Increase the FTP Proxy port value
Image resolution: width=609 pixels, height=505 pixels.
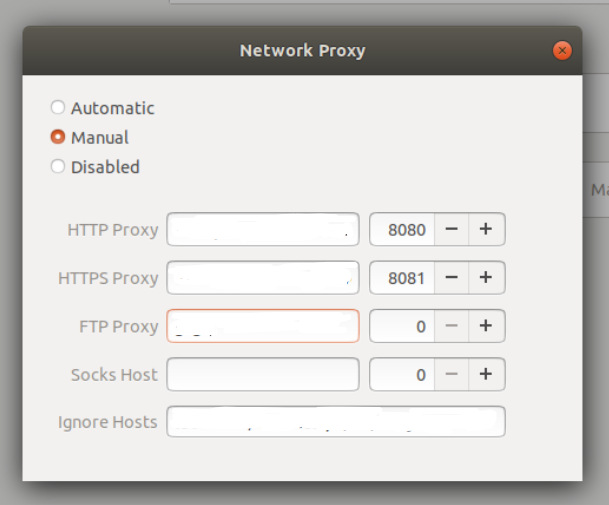tap(486, 326)
